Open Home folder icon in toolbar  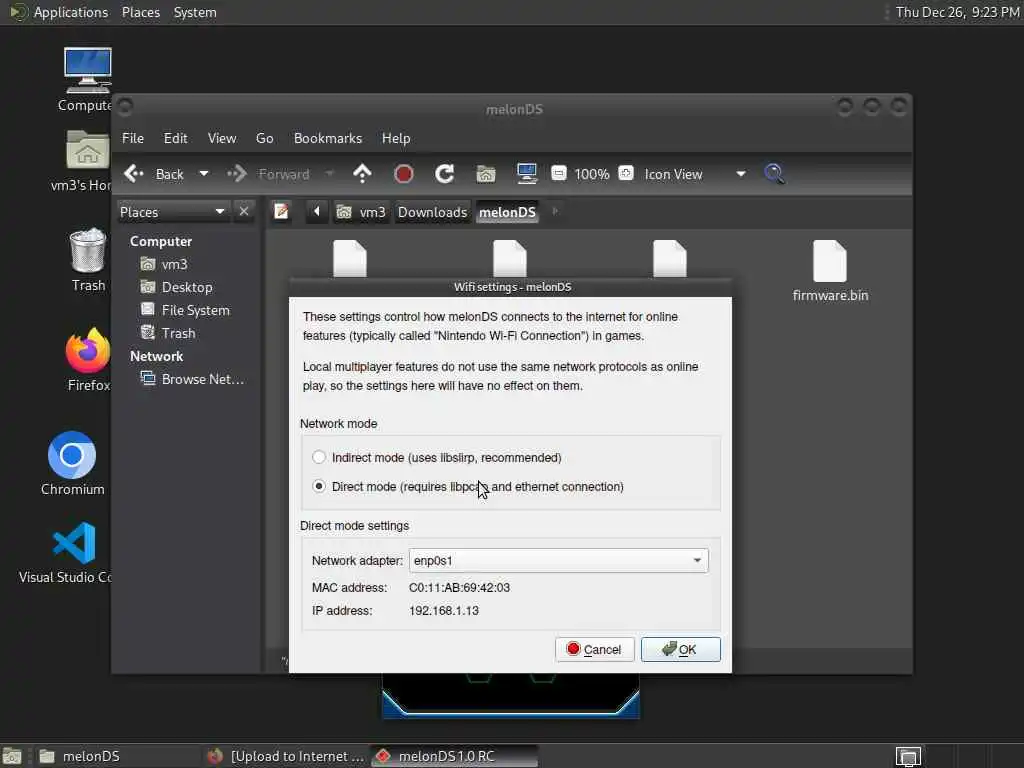(x=485, y=174)
